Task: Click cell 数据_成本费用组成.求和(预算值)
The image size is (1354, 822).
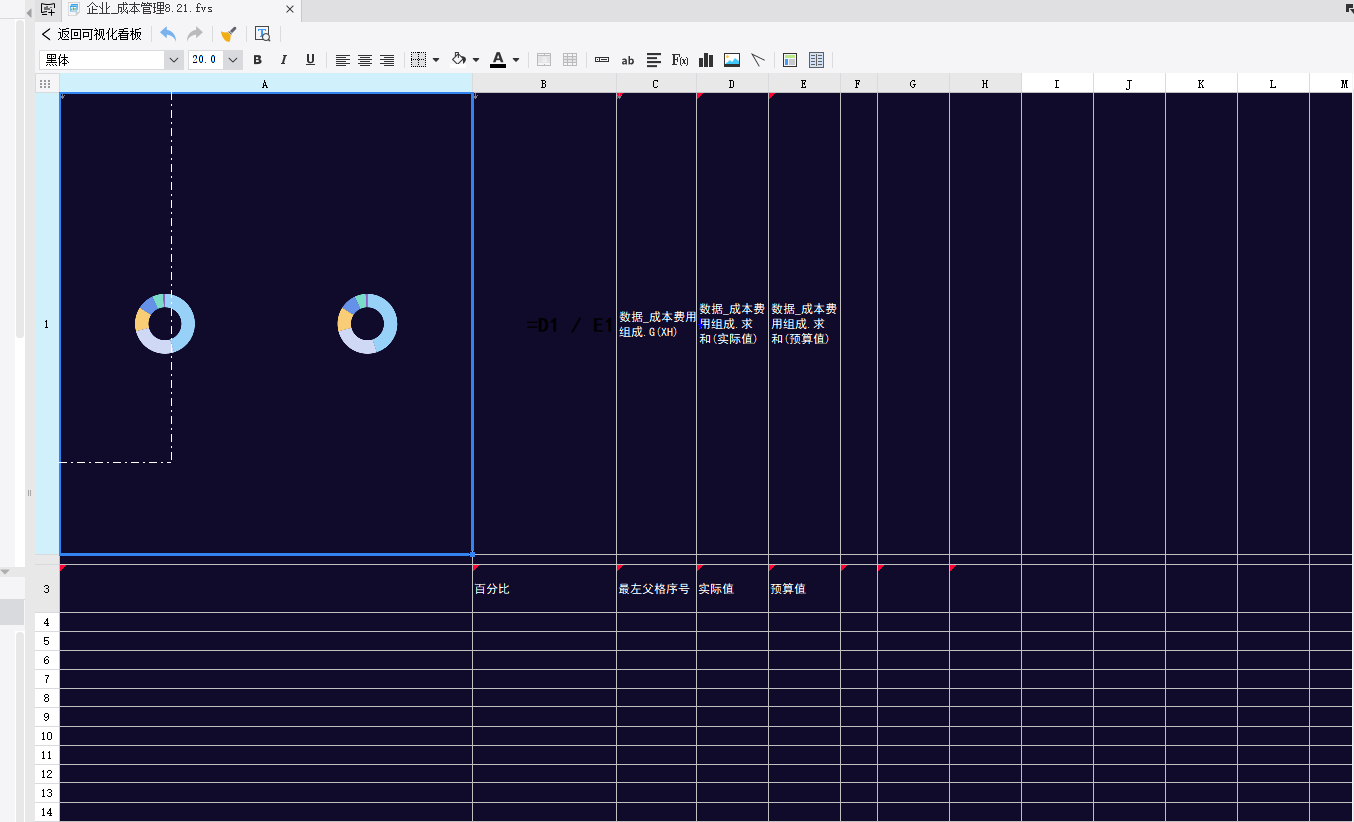Action: pyautogui.click(x=804, y=324)
